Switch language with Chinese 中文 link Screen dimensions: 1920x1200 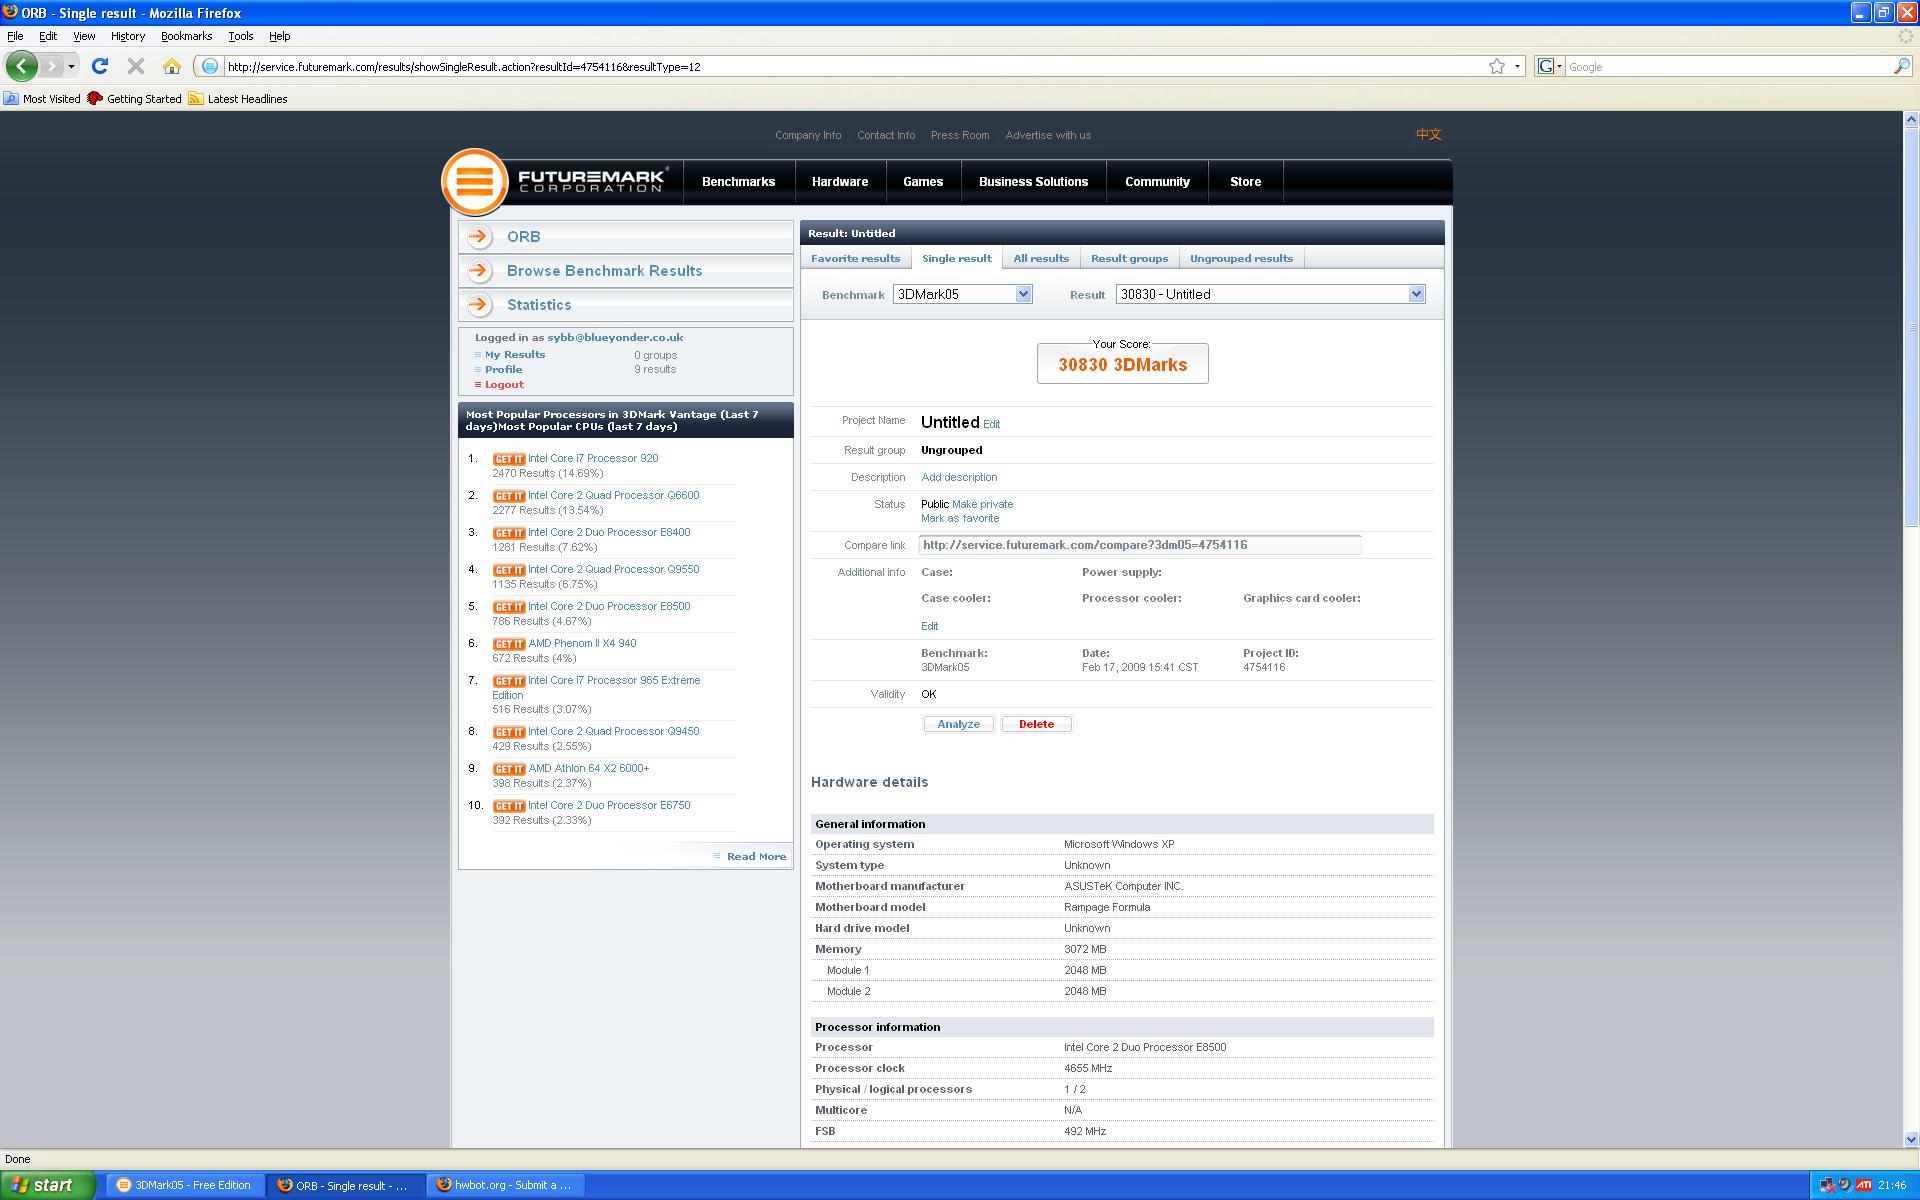pyautogui.click(x=1428, y=134)
